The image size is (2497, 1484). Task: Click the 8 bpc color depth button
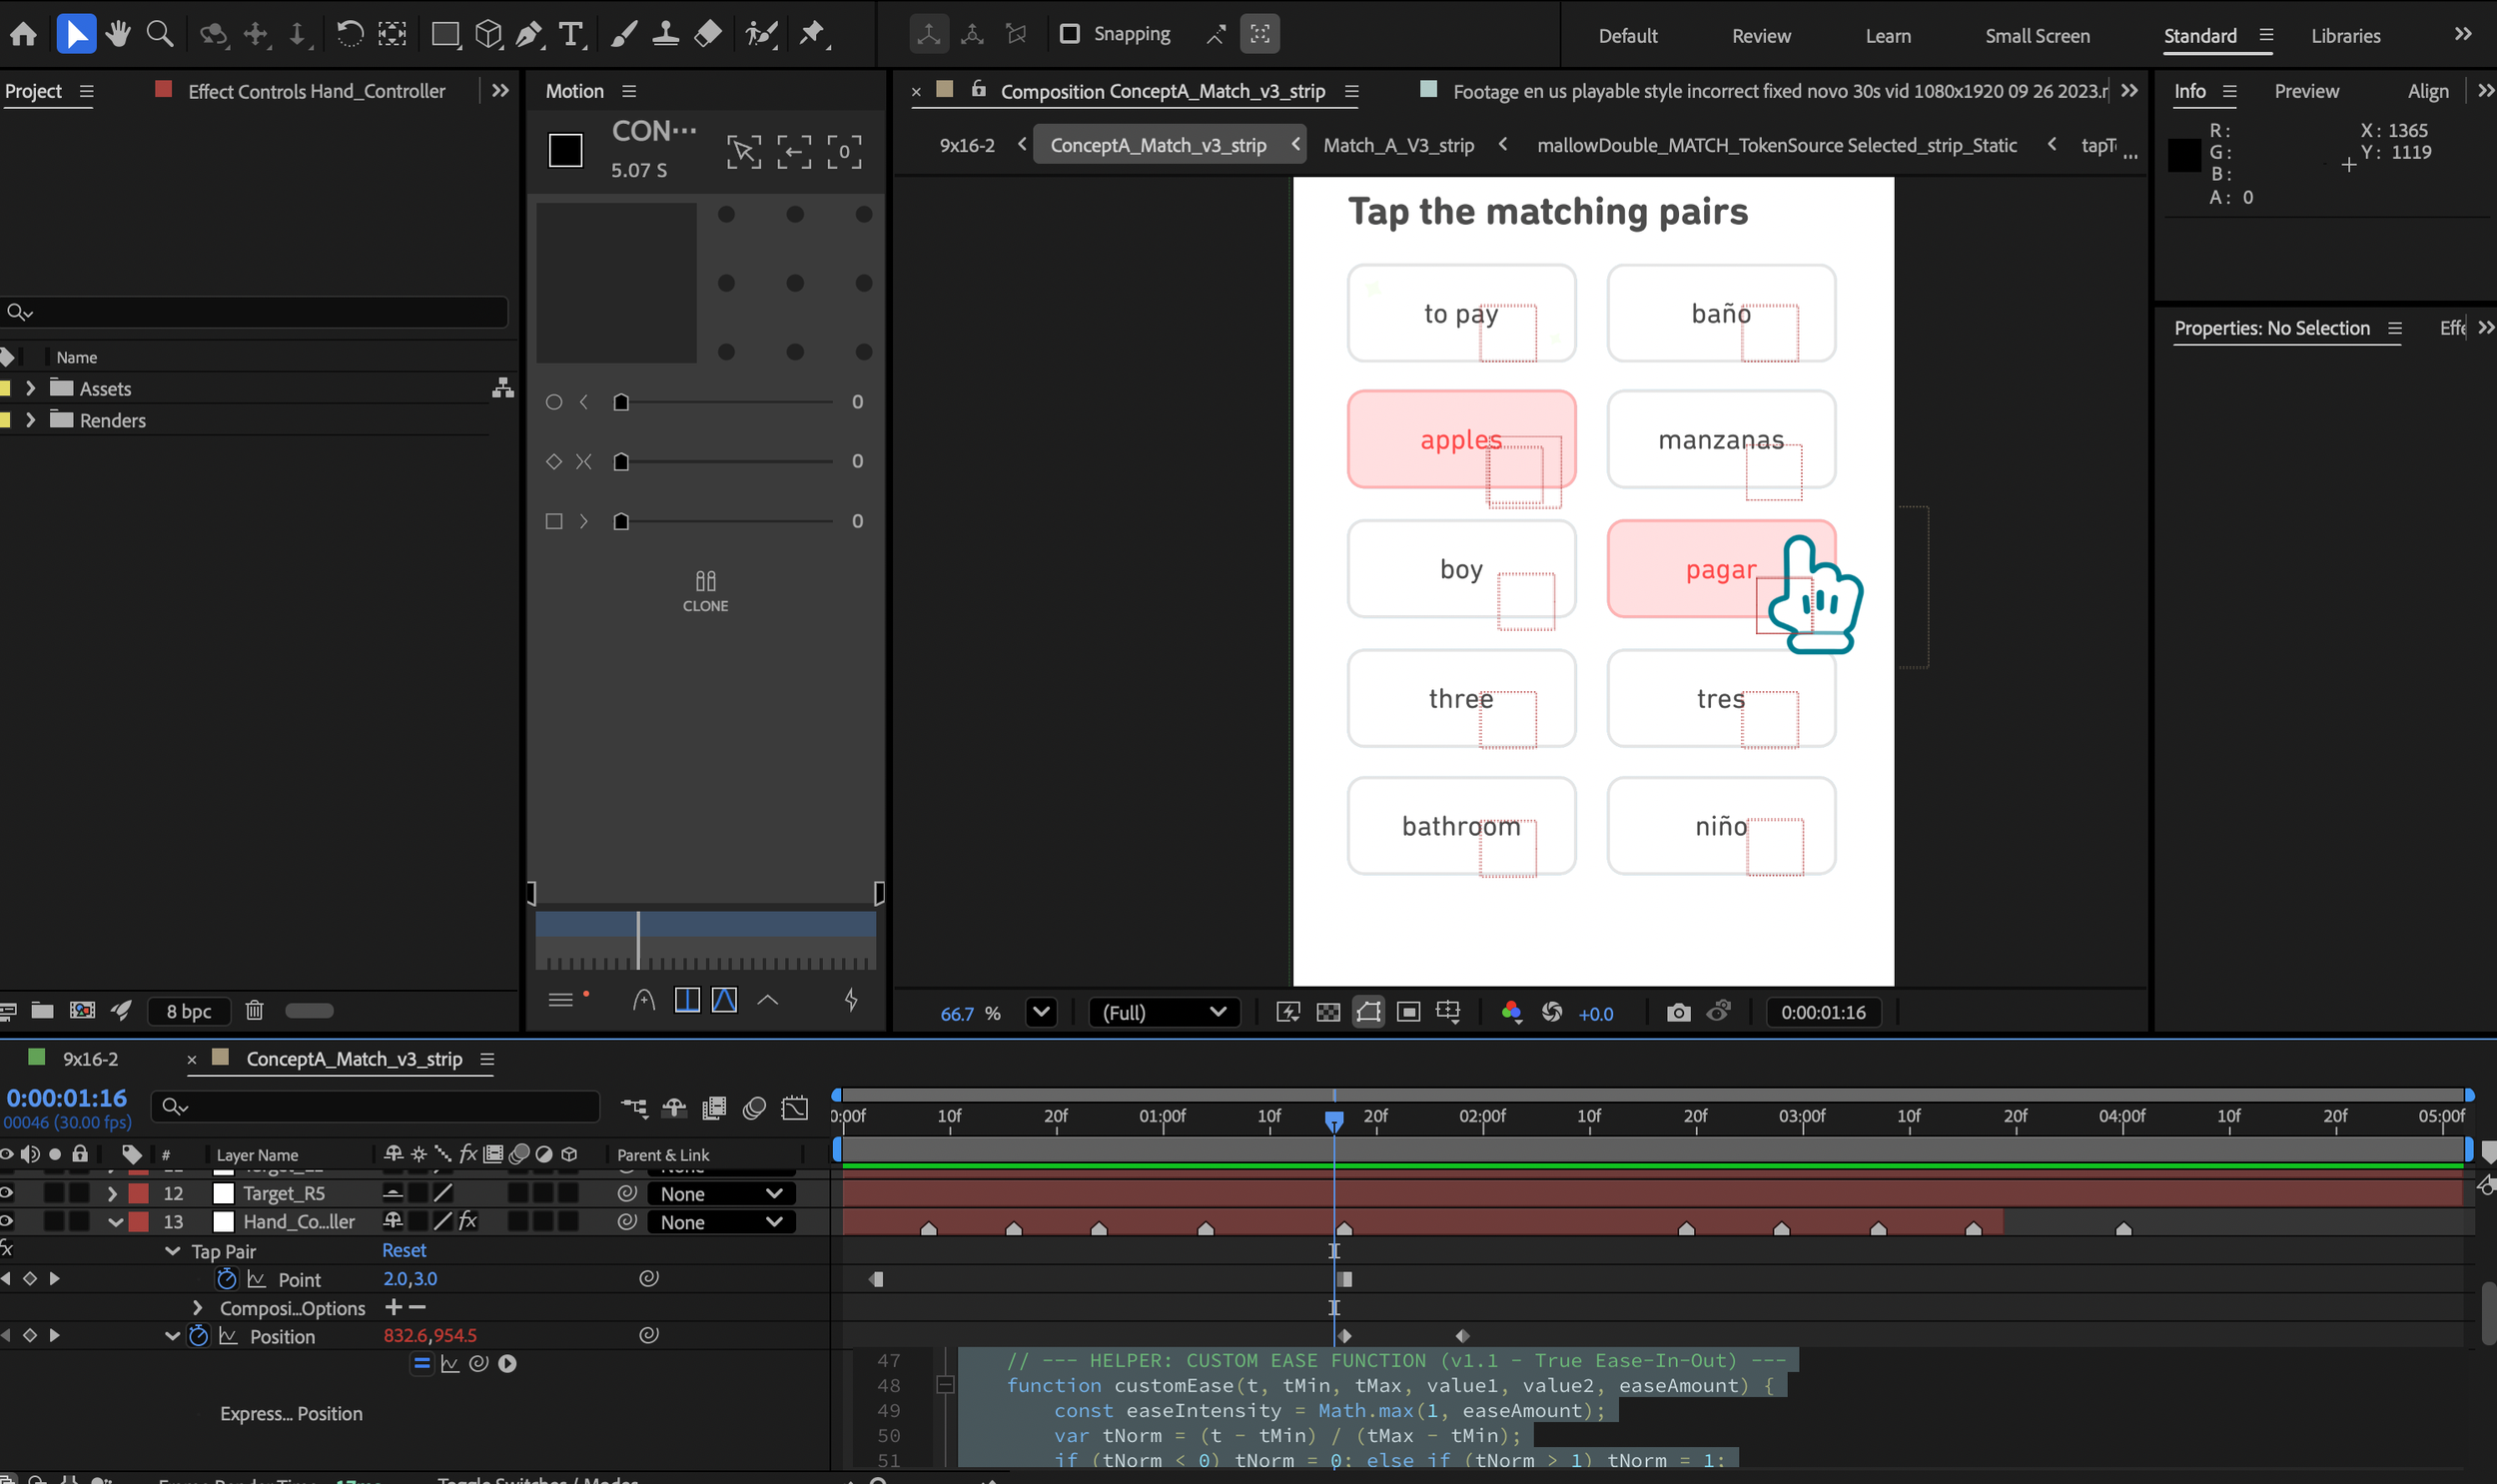coord(189,1011)
